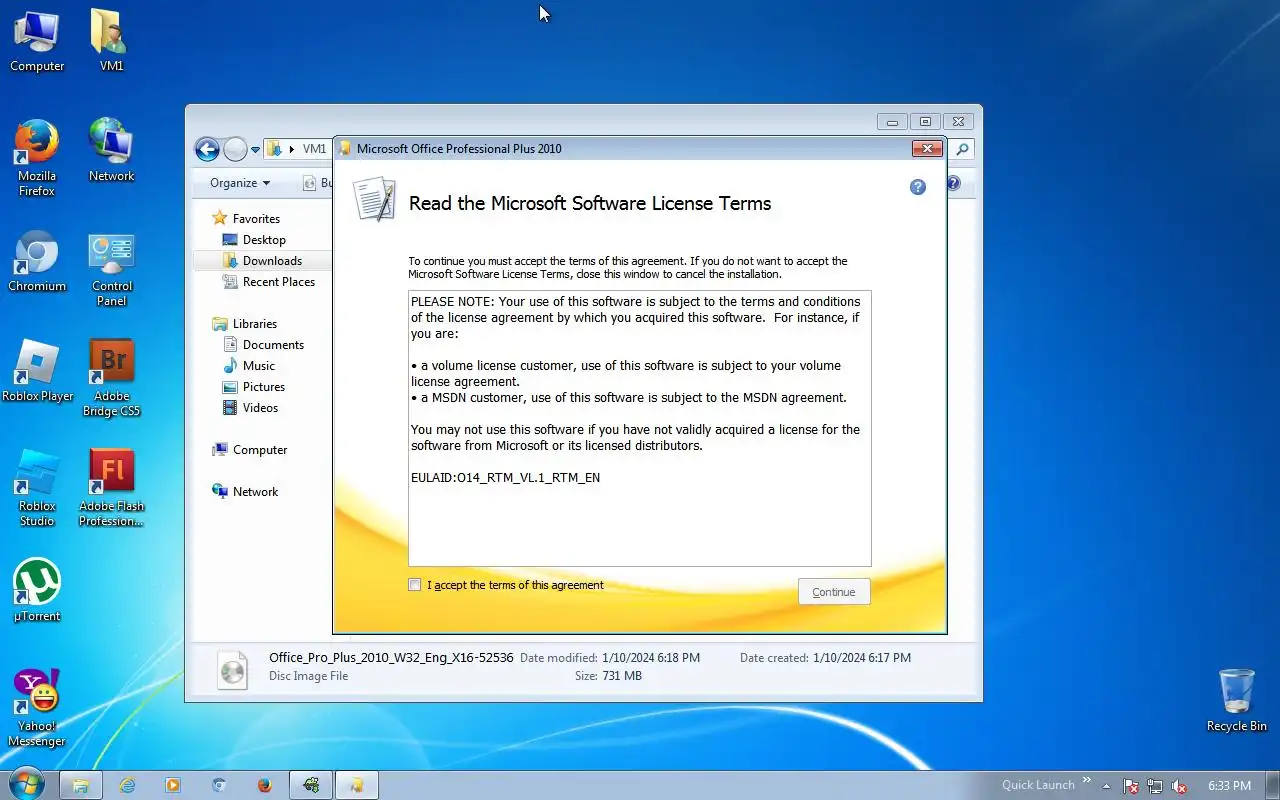Click the disc image file icon in details pane

pyautogui.click(x=232, y=670)
